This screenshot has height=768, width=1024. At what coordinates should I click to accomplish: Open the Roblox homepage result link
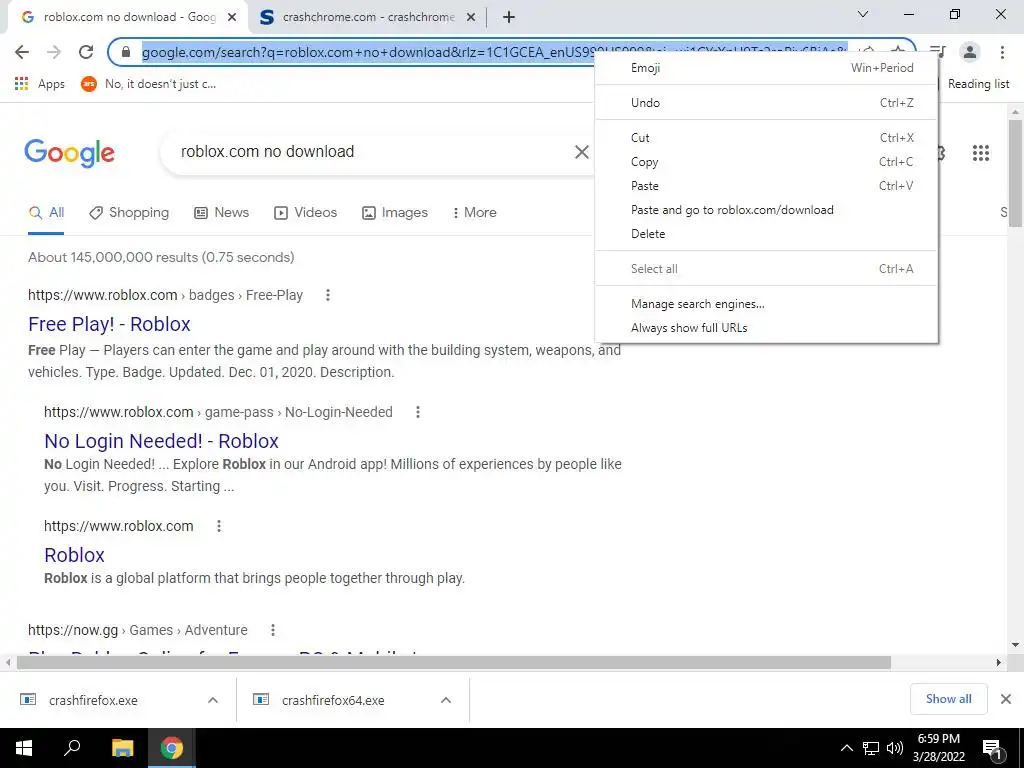coord(74,554)
